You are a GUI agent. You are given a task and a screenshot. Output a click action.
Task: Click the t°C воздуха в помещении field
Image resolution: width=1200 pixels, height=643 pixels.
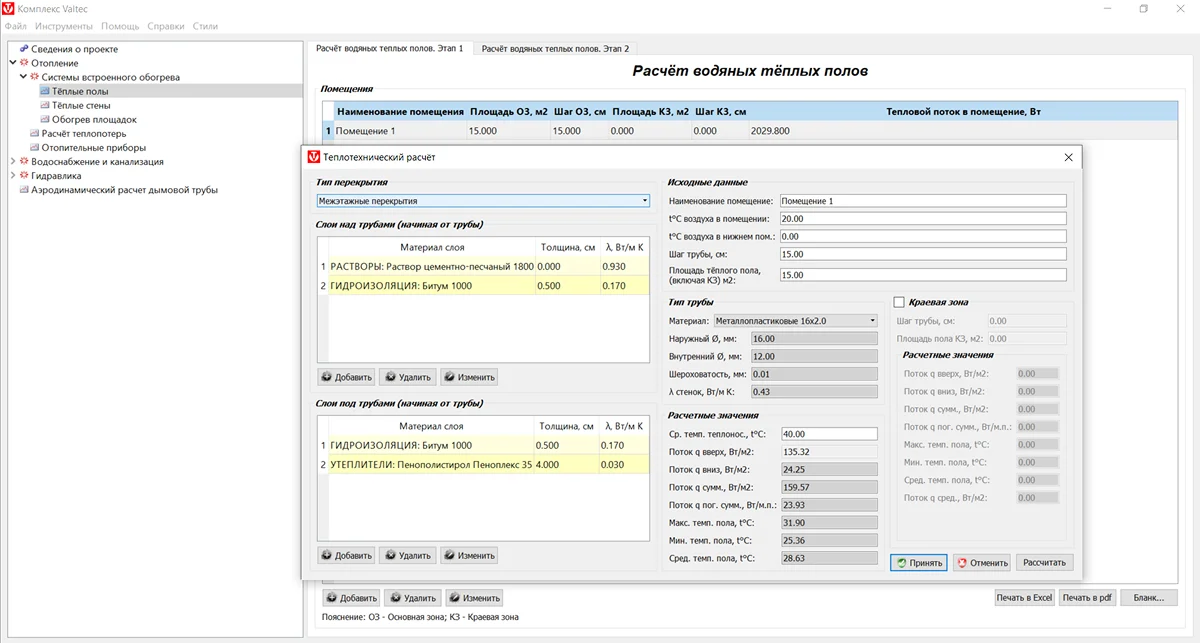(922, 219)
